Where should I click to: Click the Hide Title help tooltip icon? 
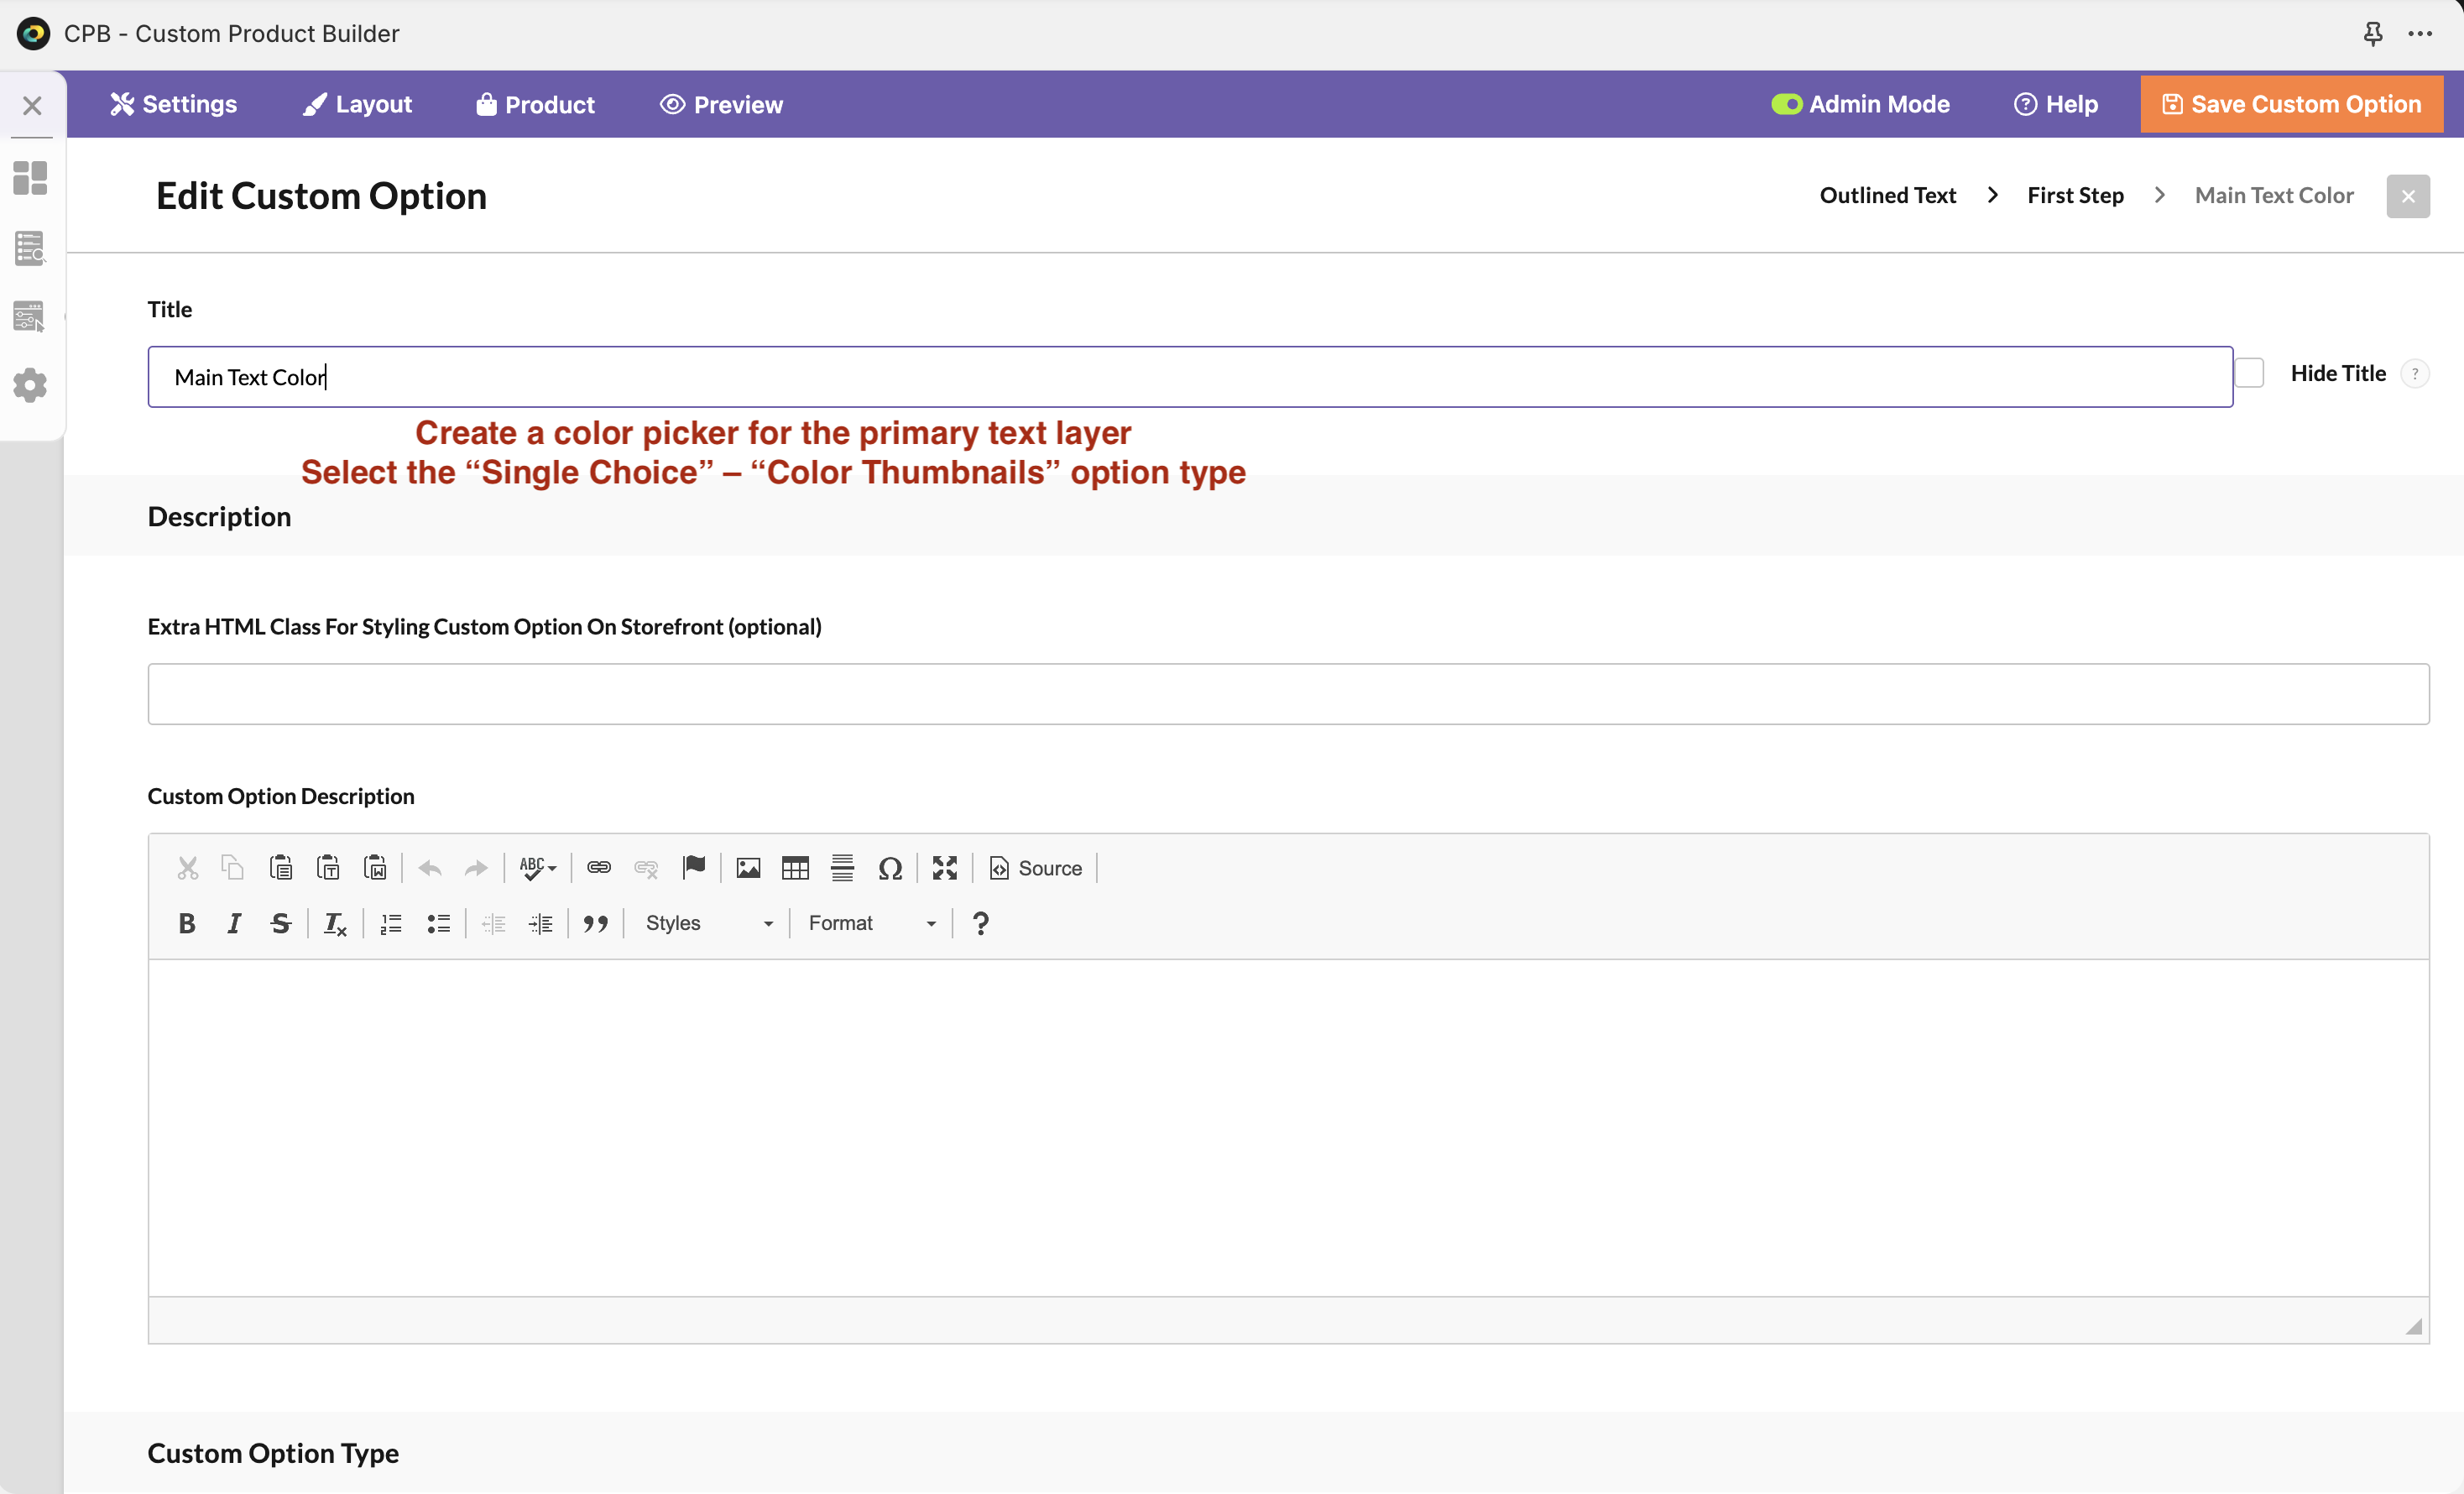point(2415,373)
